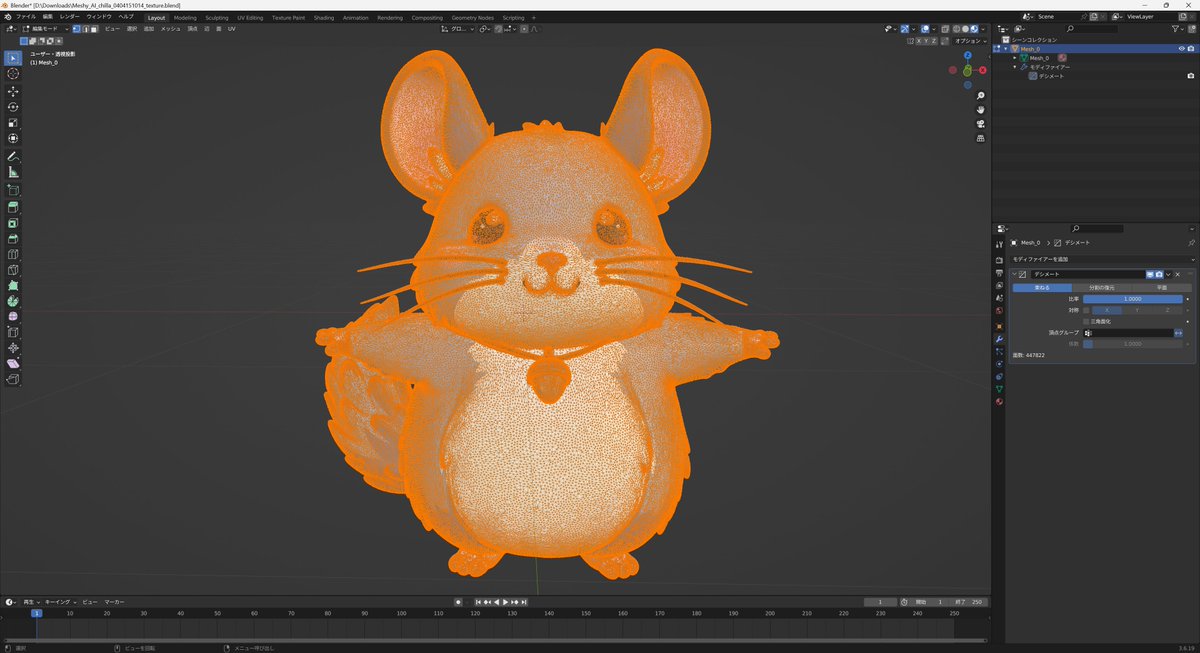The height and width of the screenshot is (653, 1200).
Task: Switch to the Sculpting workspace tab
Action: point(216,17)
